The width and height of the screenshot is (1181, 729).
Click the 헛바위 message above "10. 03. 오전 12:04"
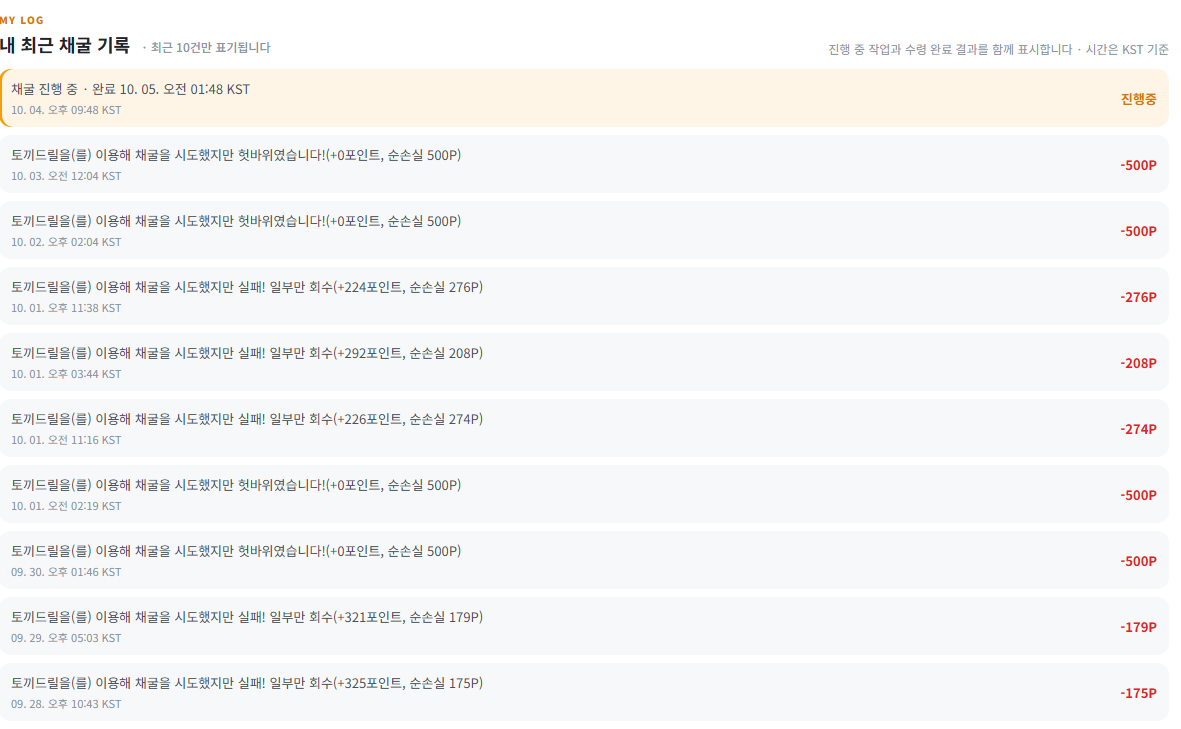(236, 155)
